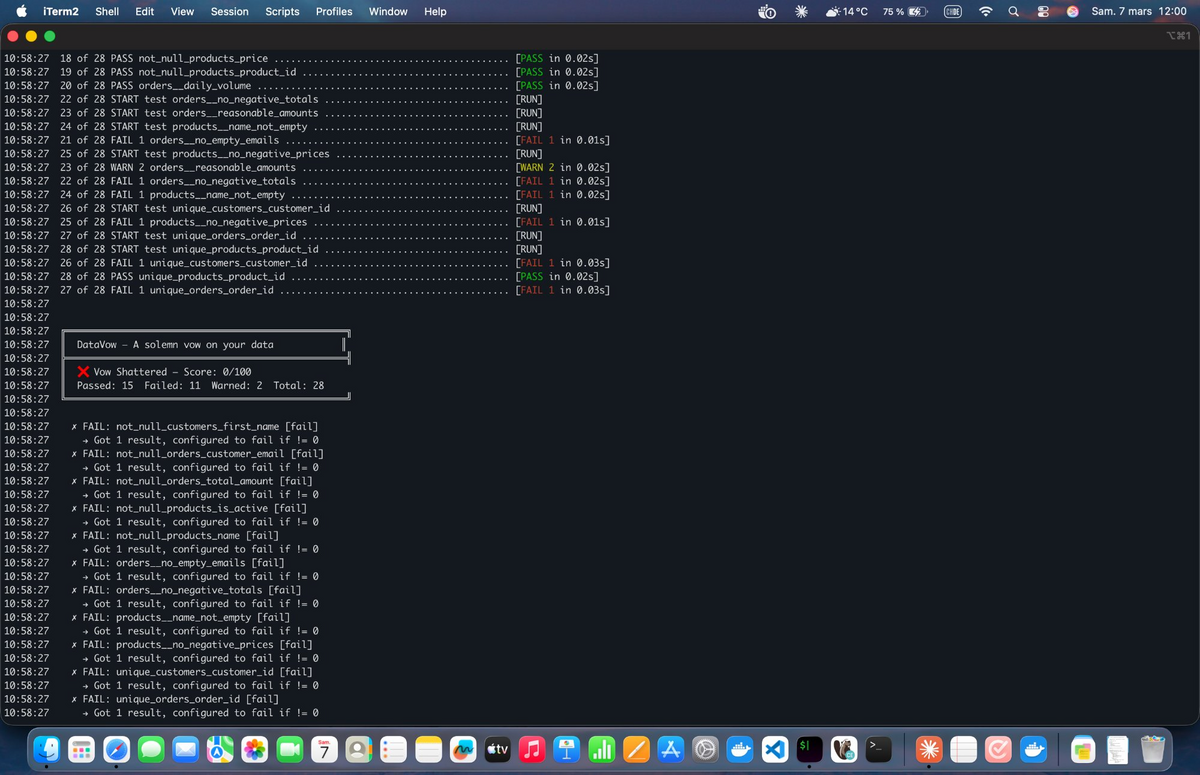
Task: Open the Profiles menu in iTerm2
Action: click(x=333, y=11)
